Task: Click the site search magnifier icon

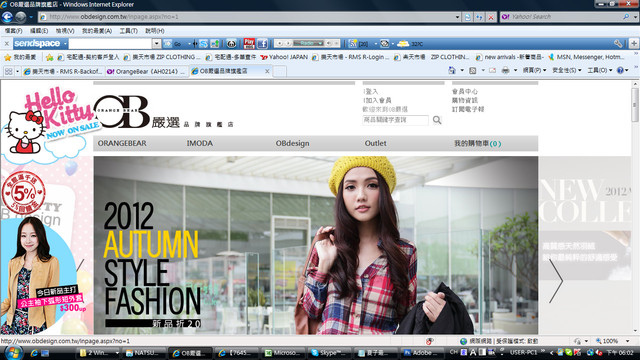Action: click(x=437, y=120)
